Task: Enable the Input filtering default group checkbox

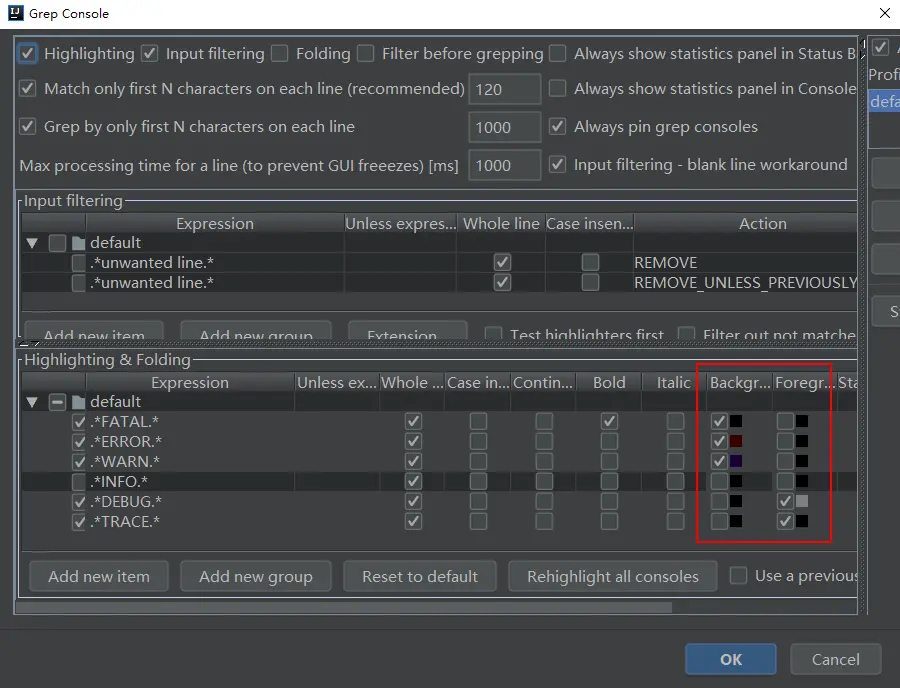Action: coord(57,243)
